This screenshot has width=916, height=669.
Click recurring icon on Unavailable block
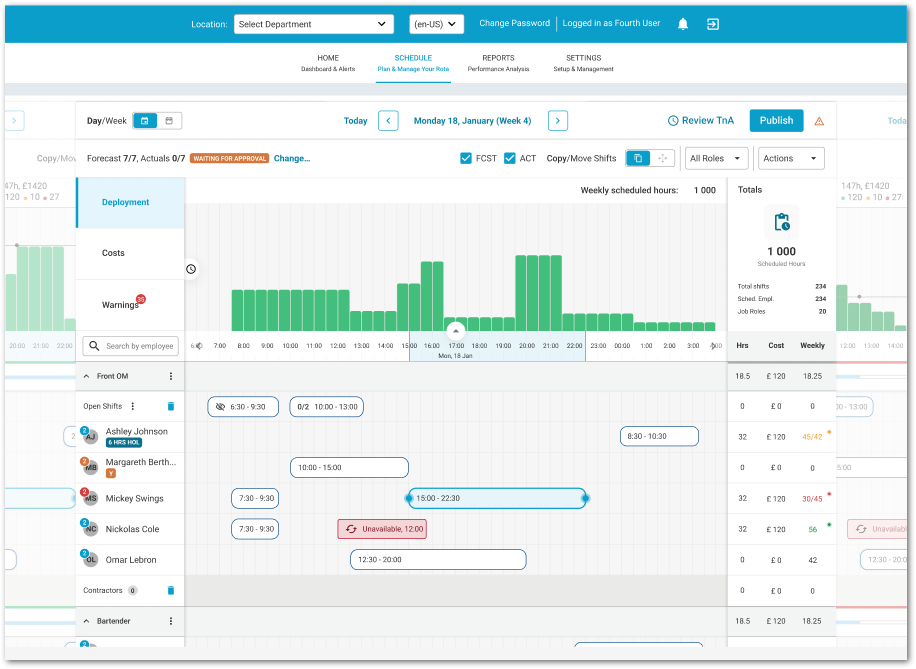pyautogui.click(x=351, y=529)
